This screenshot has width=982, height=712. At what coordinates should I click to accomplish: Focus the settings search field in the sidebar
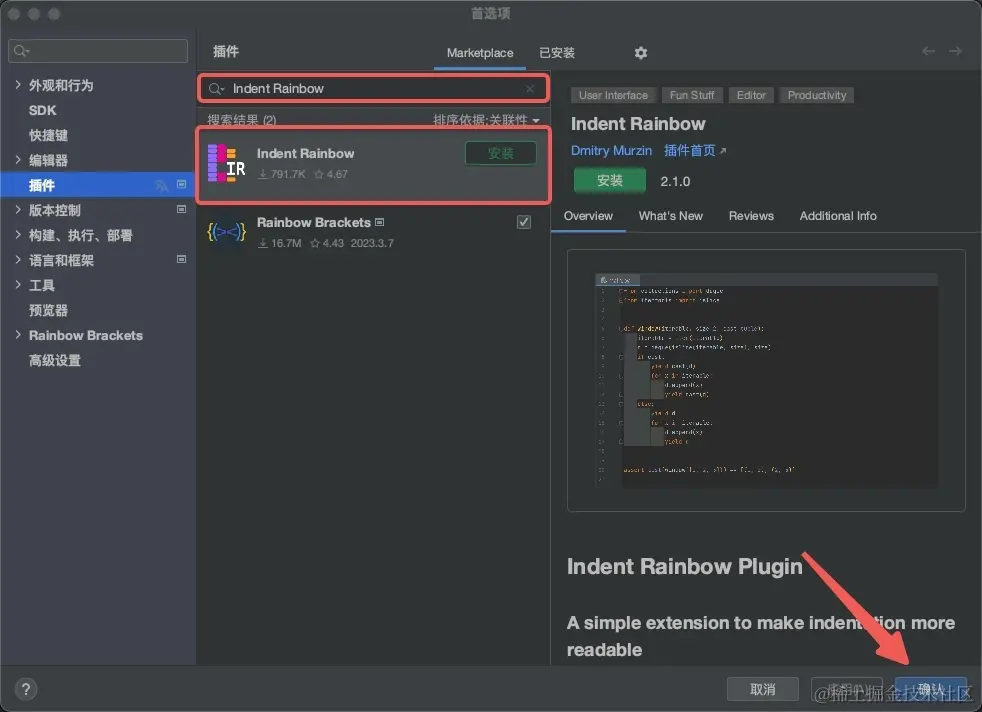98,51
